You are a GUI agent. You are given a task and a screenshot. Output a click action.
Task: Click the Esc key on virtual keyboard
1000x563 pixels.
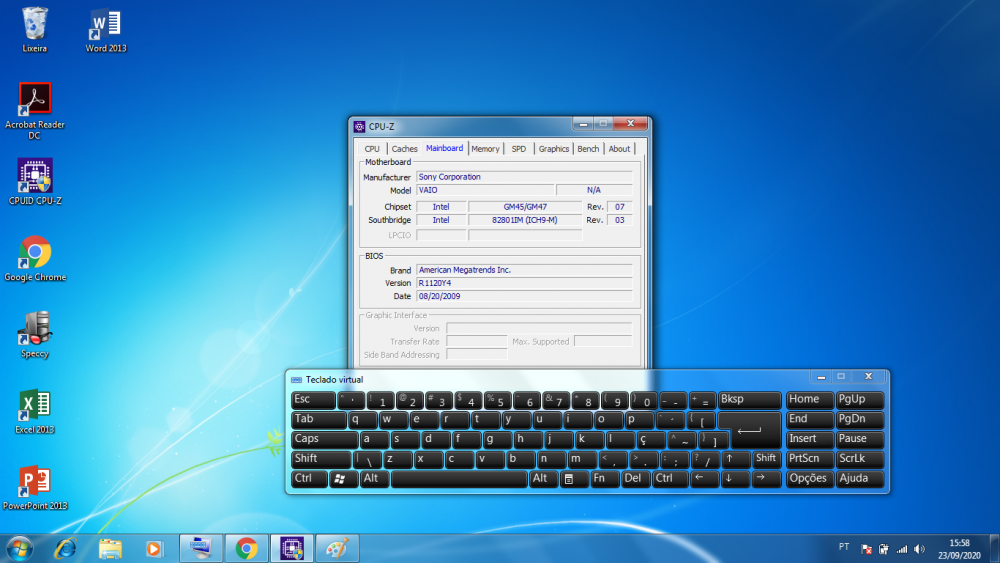(313, 400)
